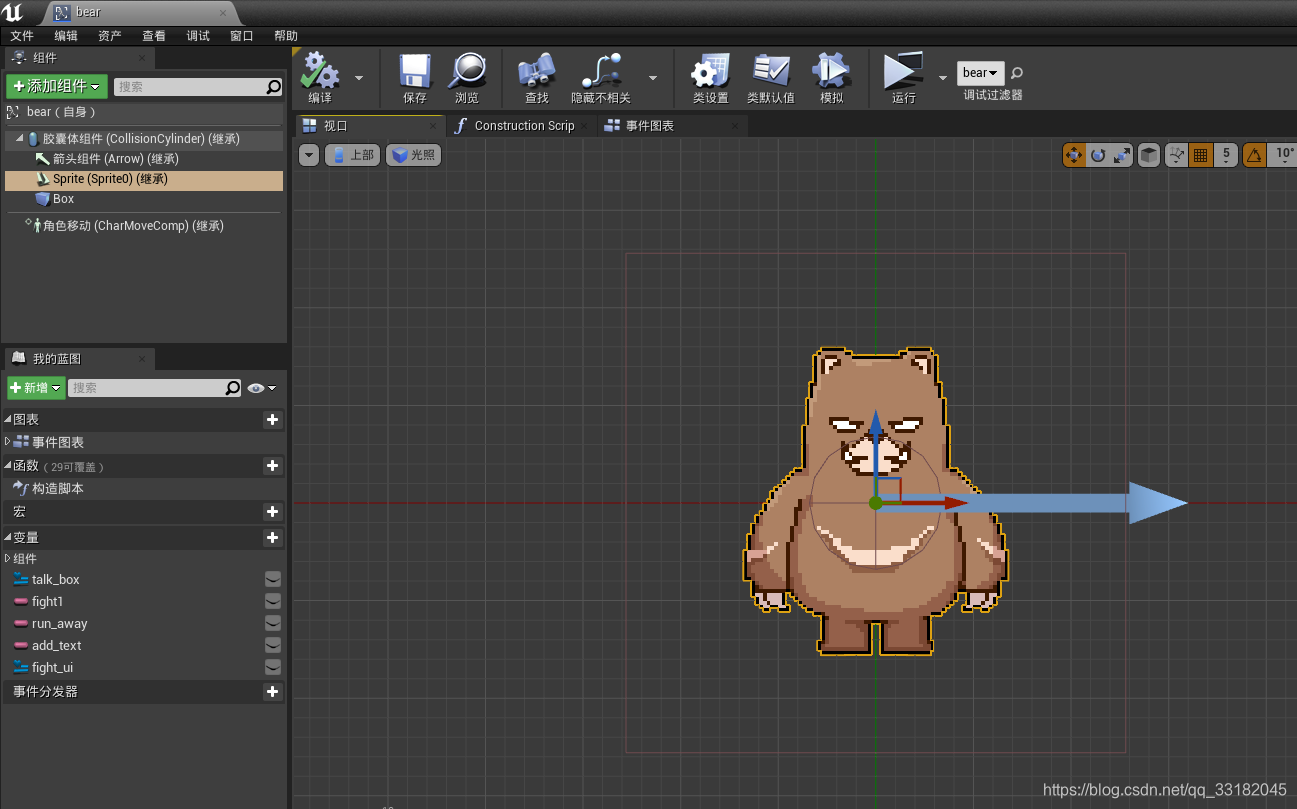The height and width of the screenshot is (809, 1297).
Task: Click the plus button beside 变量 section
Action: pyautogui.click(x=272, y=538)
